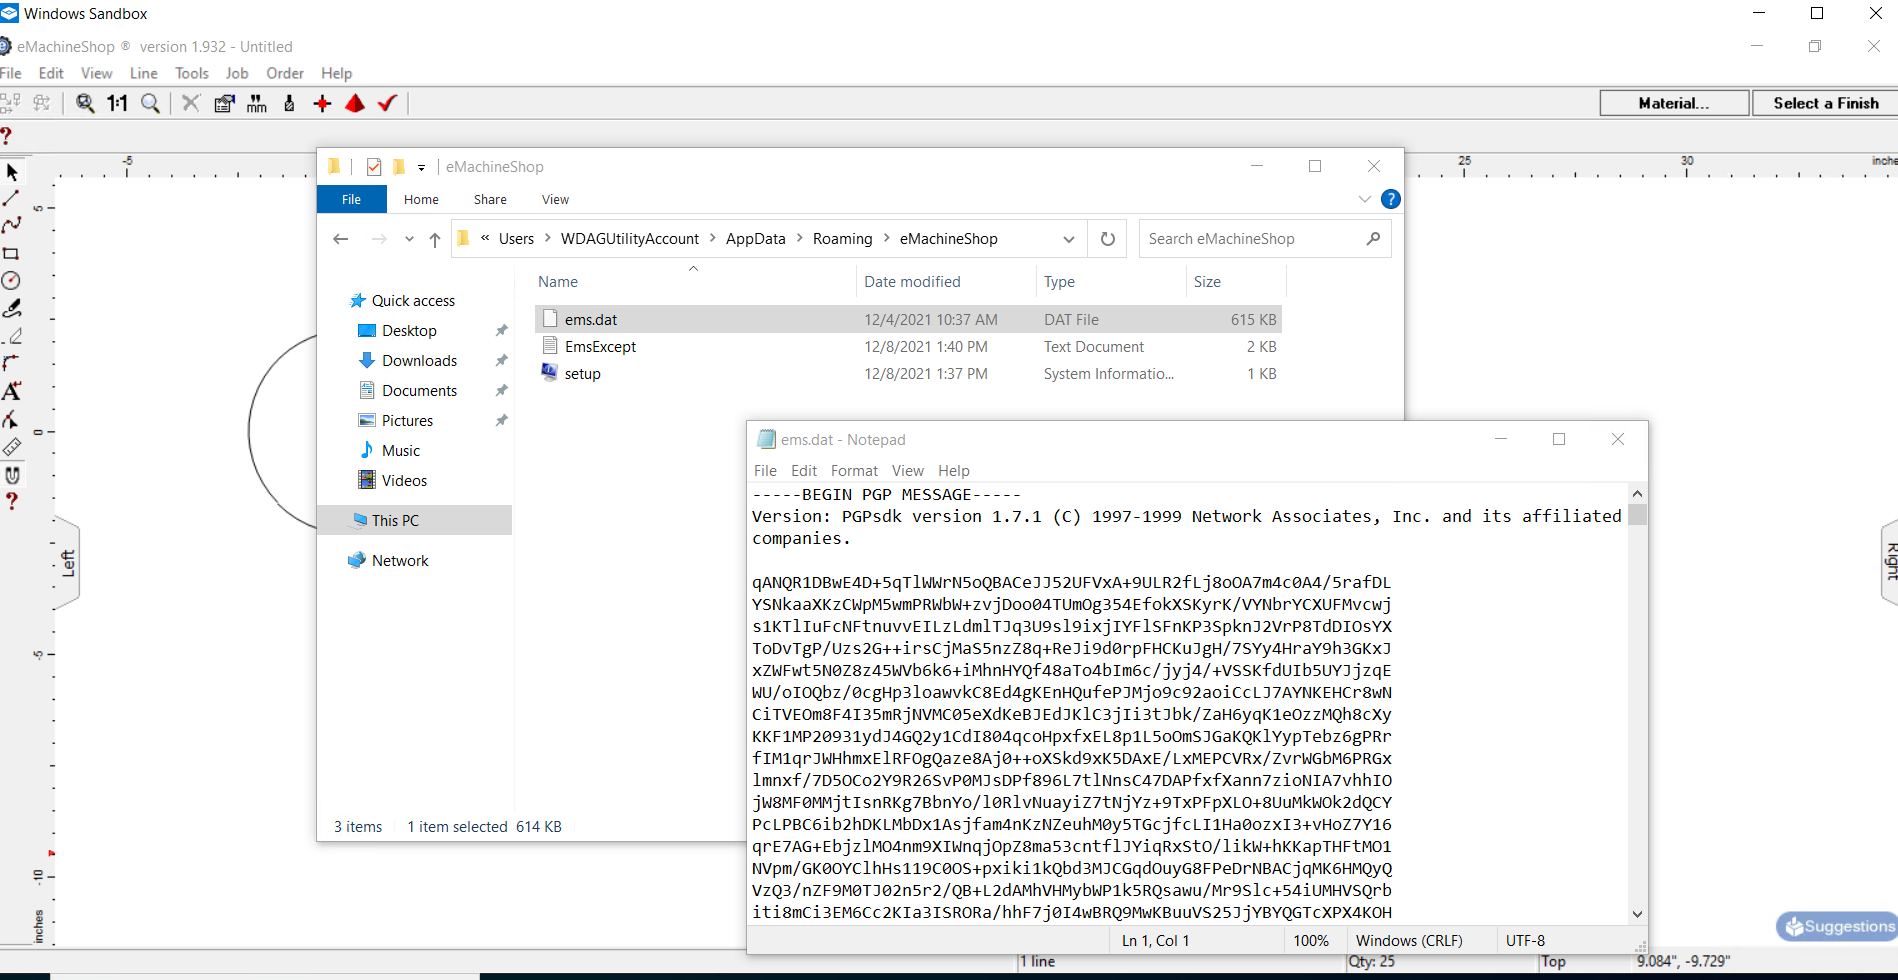This screenshot has height=980, width=1898.
Task: Open the 3D view red pyramid icon
Action: [355, 103]
